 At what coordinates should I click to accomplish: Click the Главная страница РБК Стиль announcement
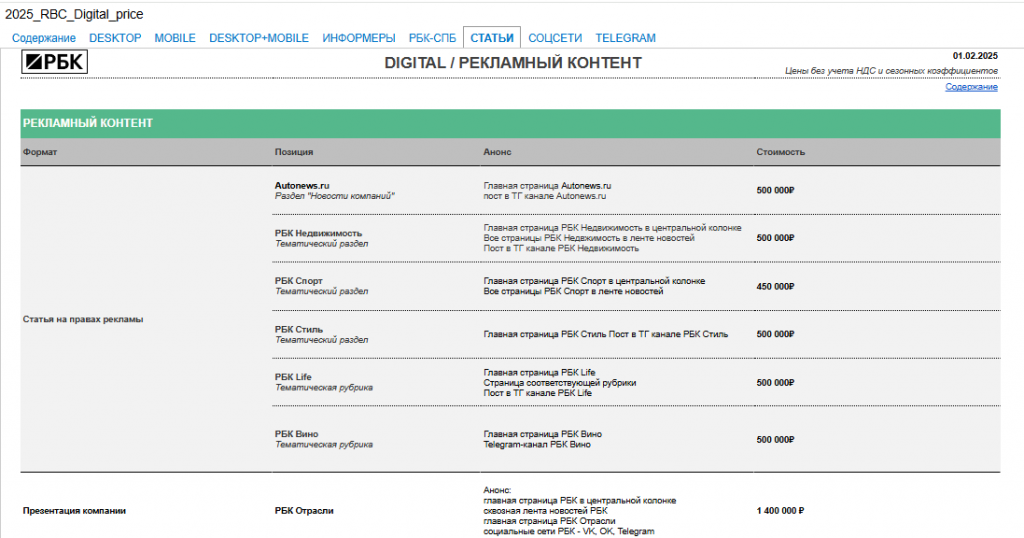click(x=605, y=334)
